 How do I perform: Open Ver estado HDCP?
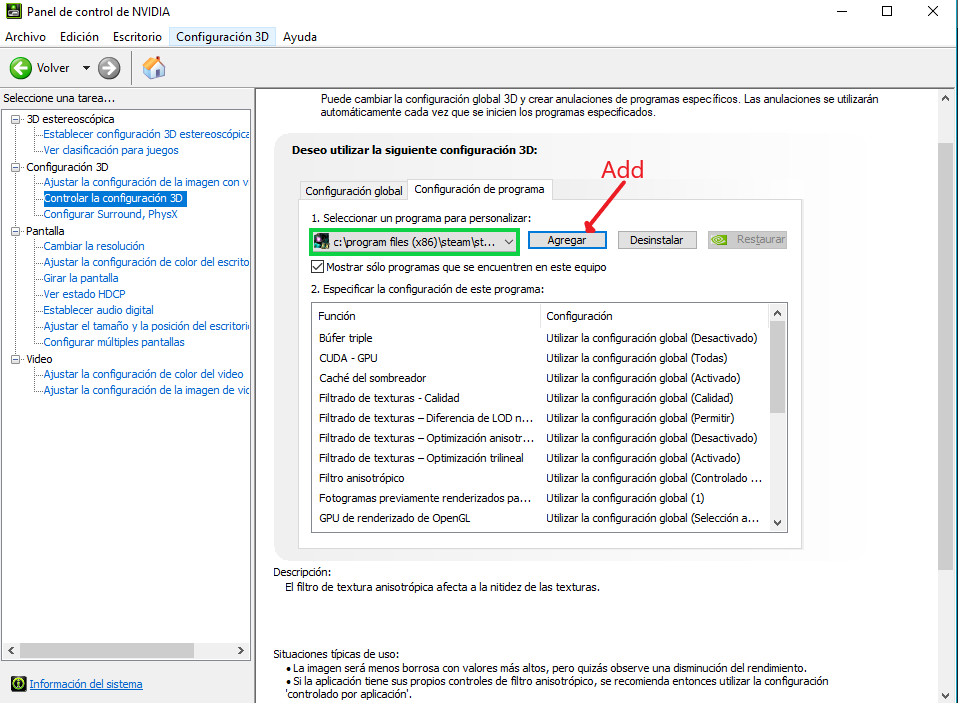(x=84, y=294)
